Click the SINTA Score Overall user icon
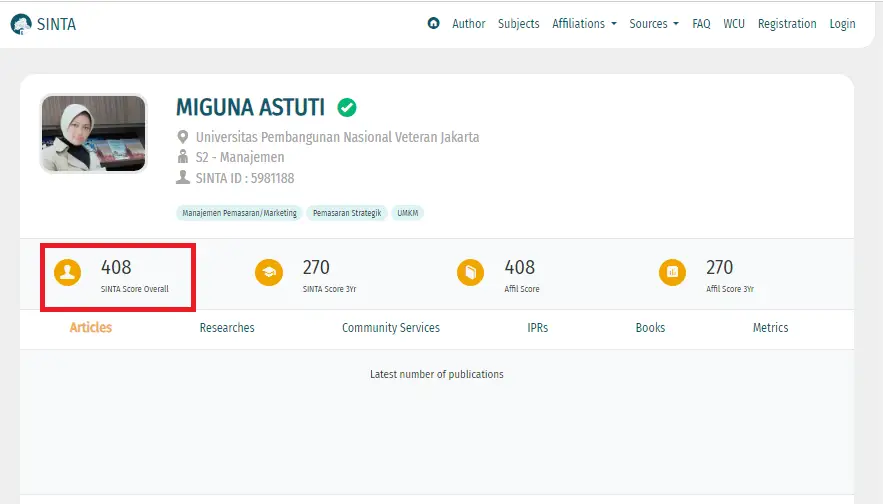Screen dimensions: 883x504 (68, 273)
